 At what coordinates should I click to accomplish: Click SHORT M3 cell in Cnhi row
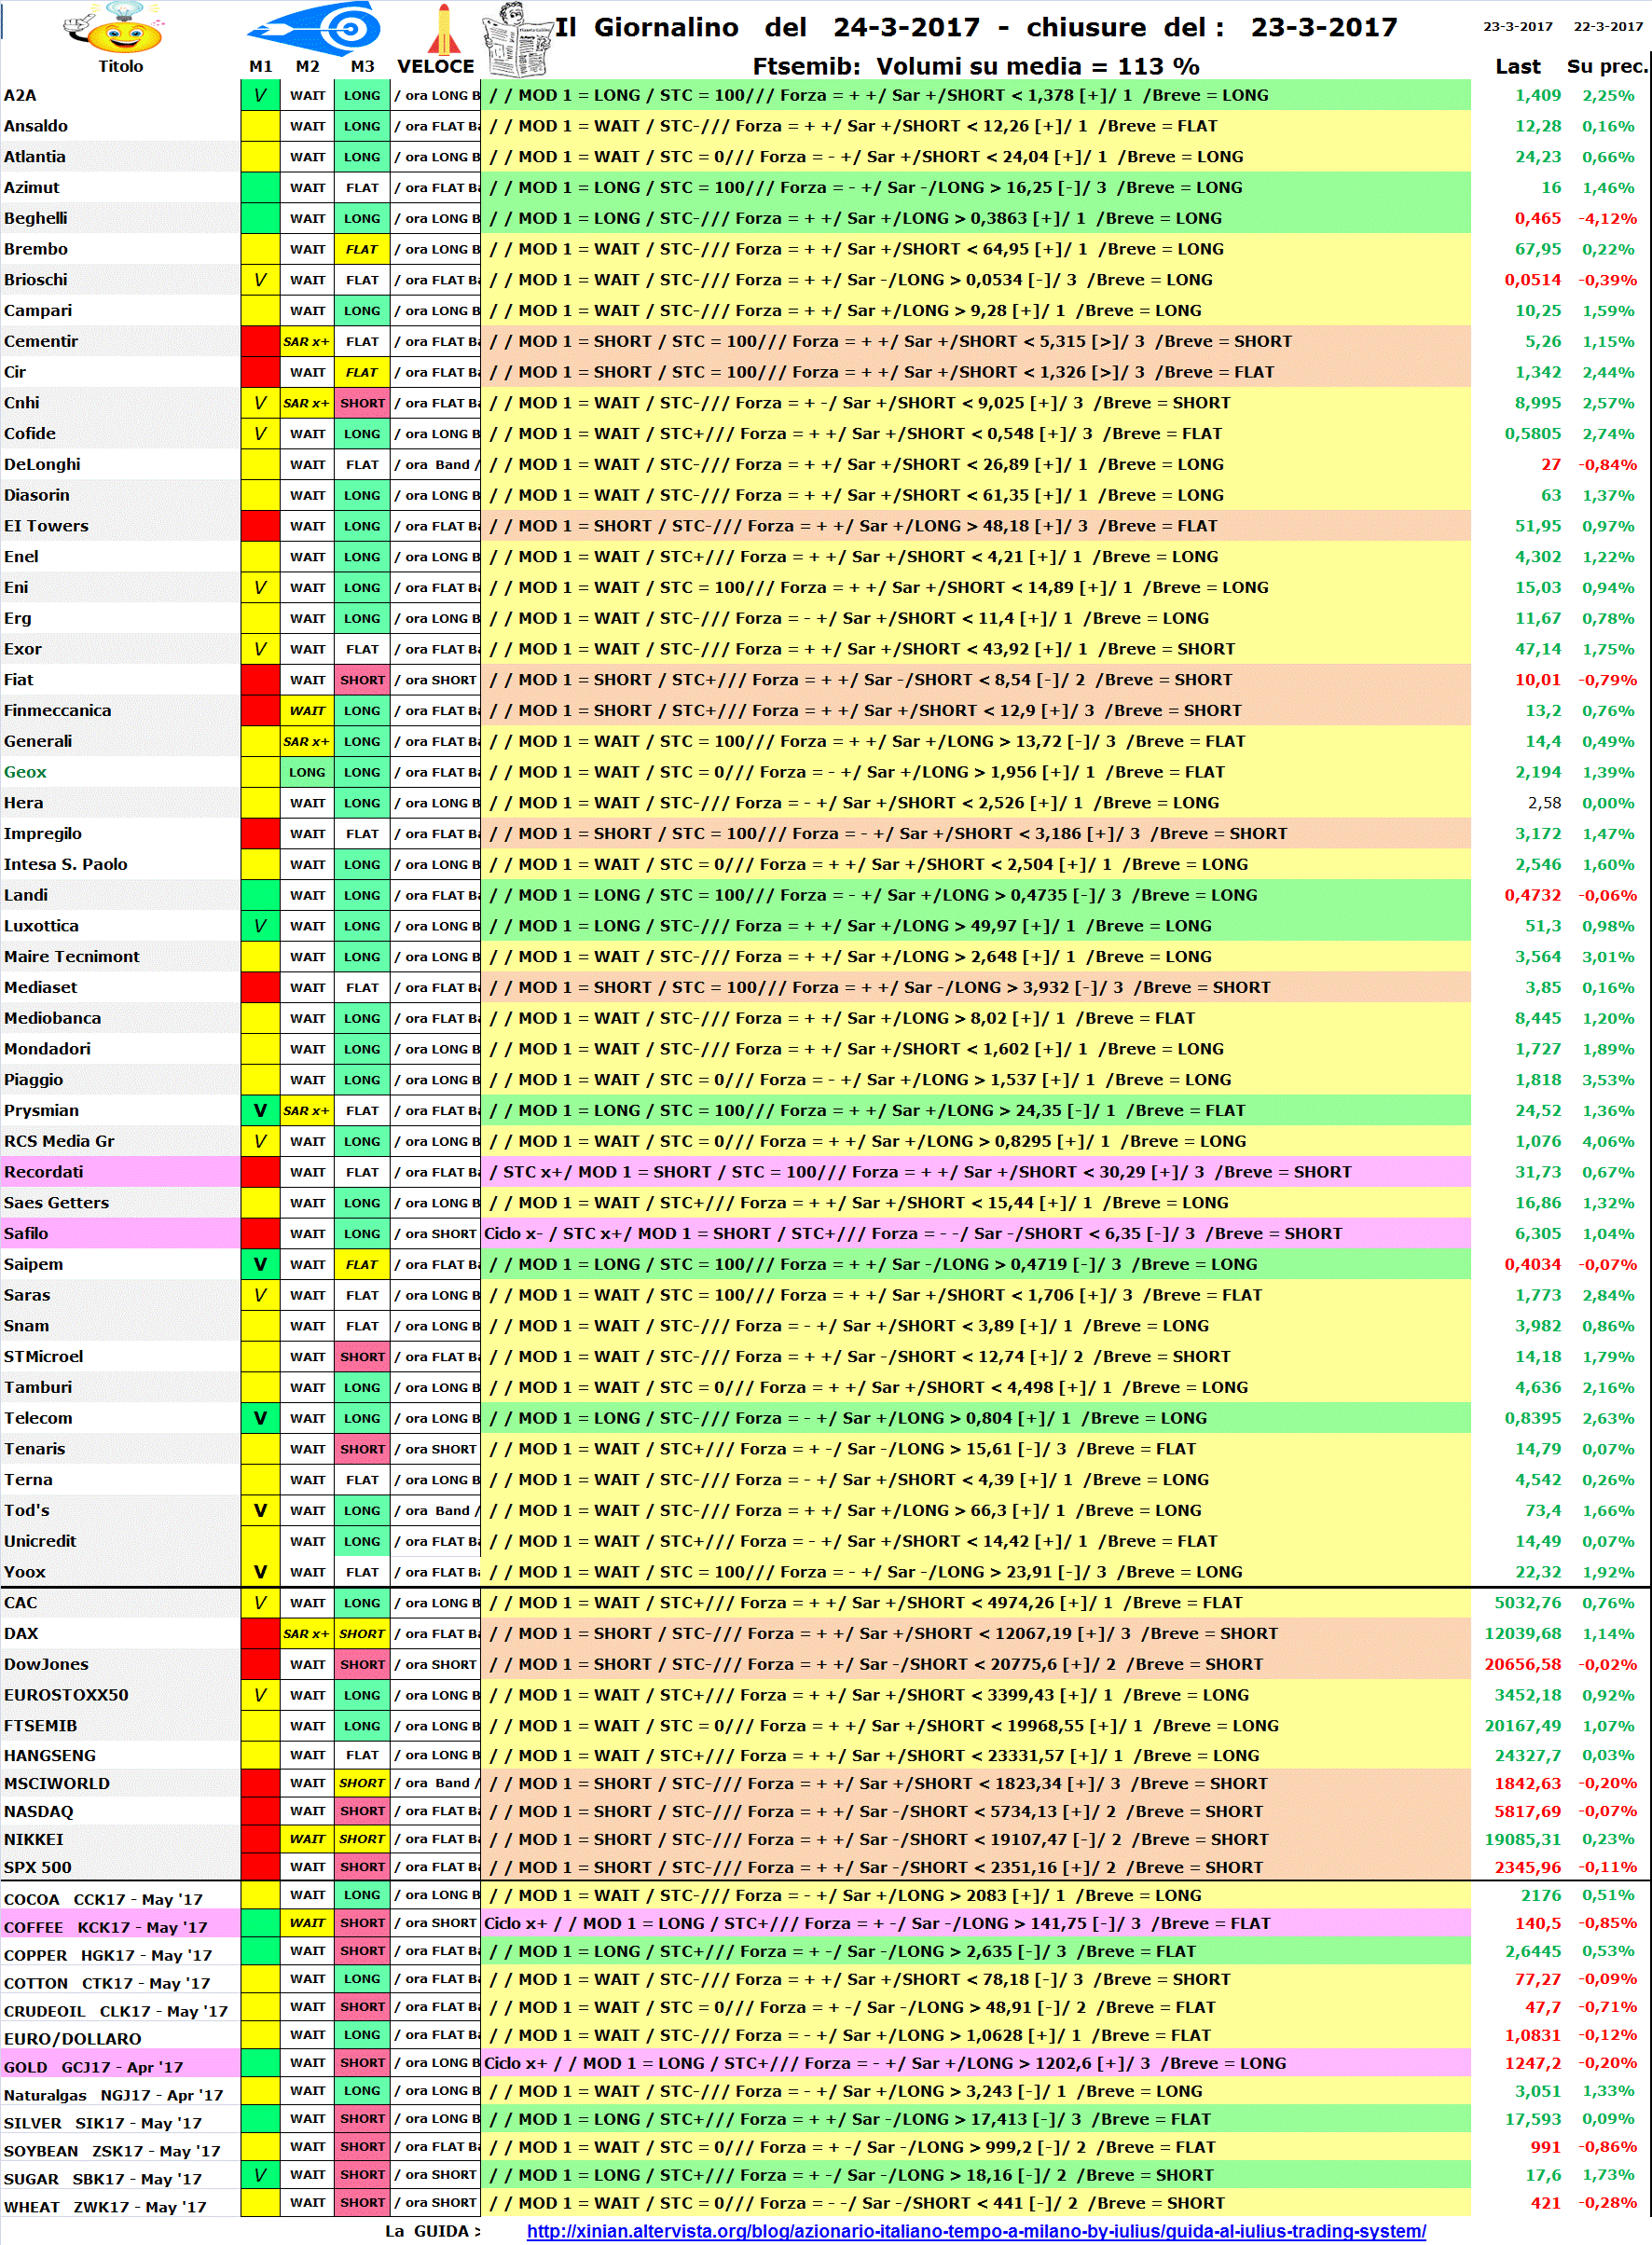point(362,403)
